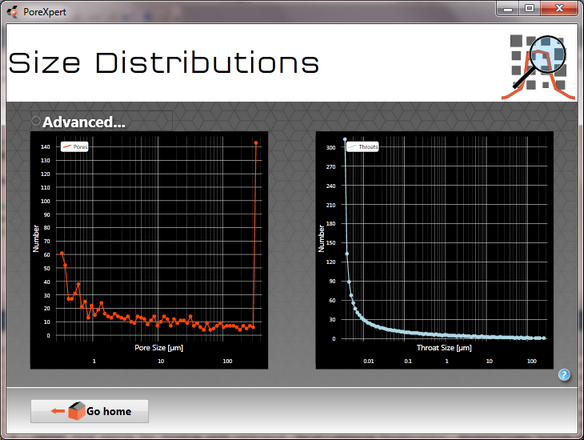Click the PoreXpert title text
The width and height of the screenshot is (584, 440).
point(45,12)
